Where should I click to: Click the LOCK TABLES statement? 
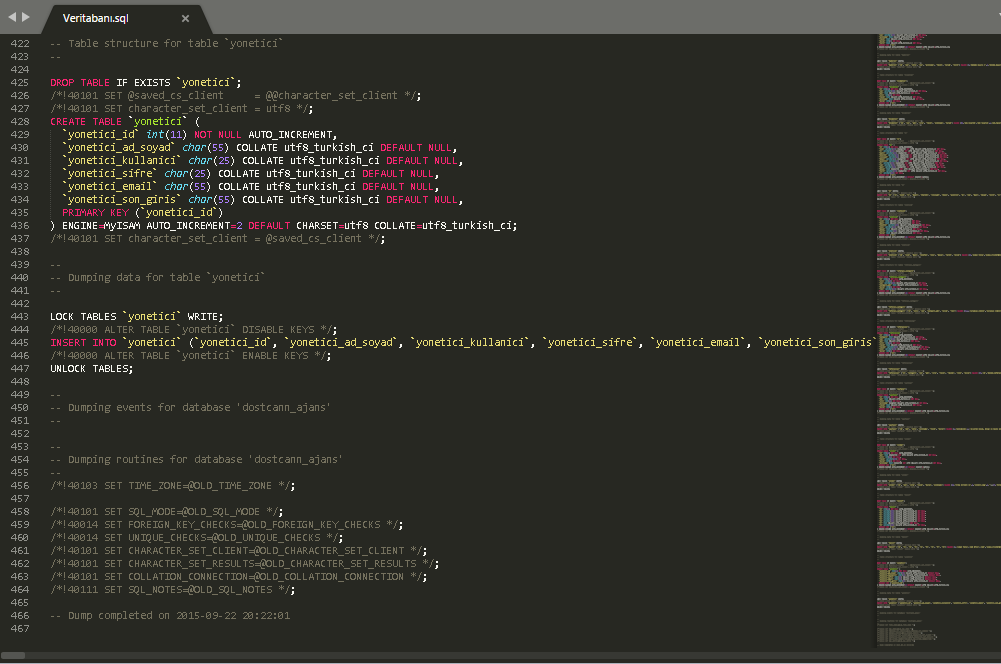point(84,317)
